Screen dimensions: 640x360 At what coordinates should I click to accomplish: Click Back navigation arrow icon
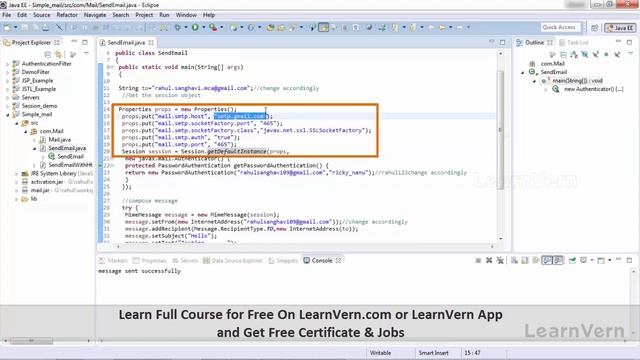tap(431, 27)
